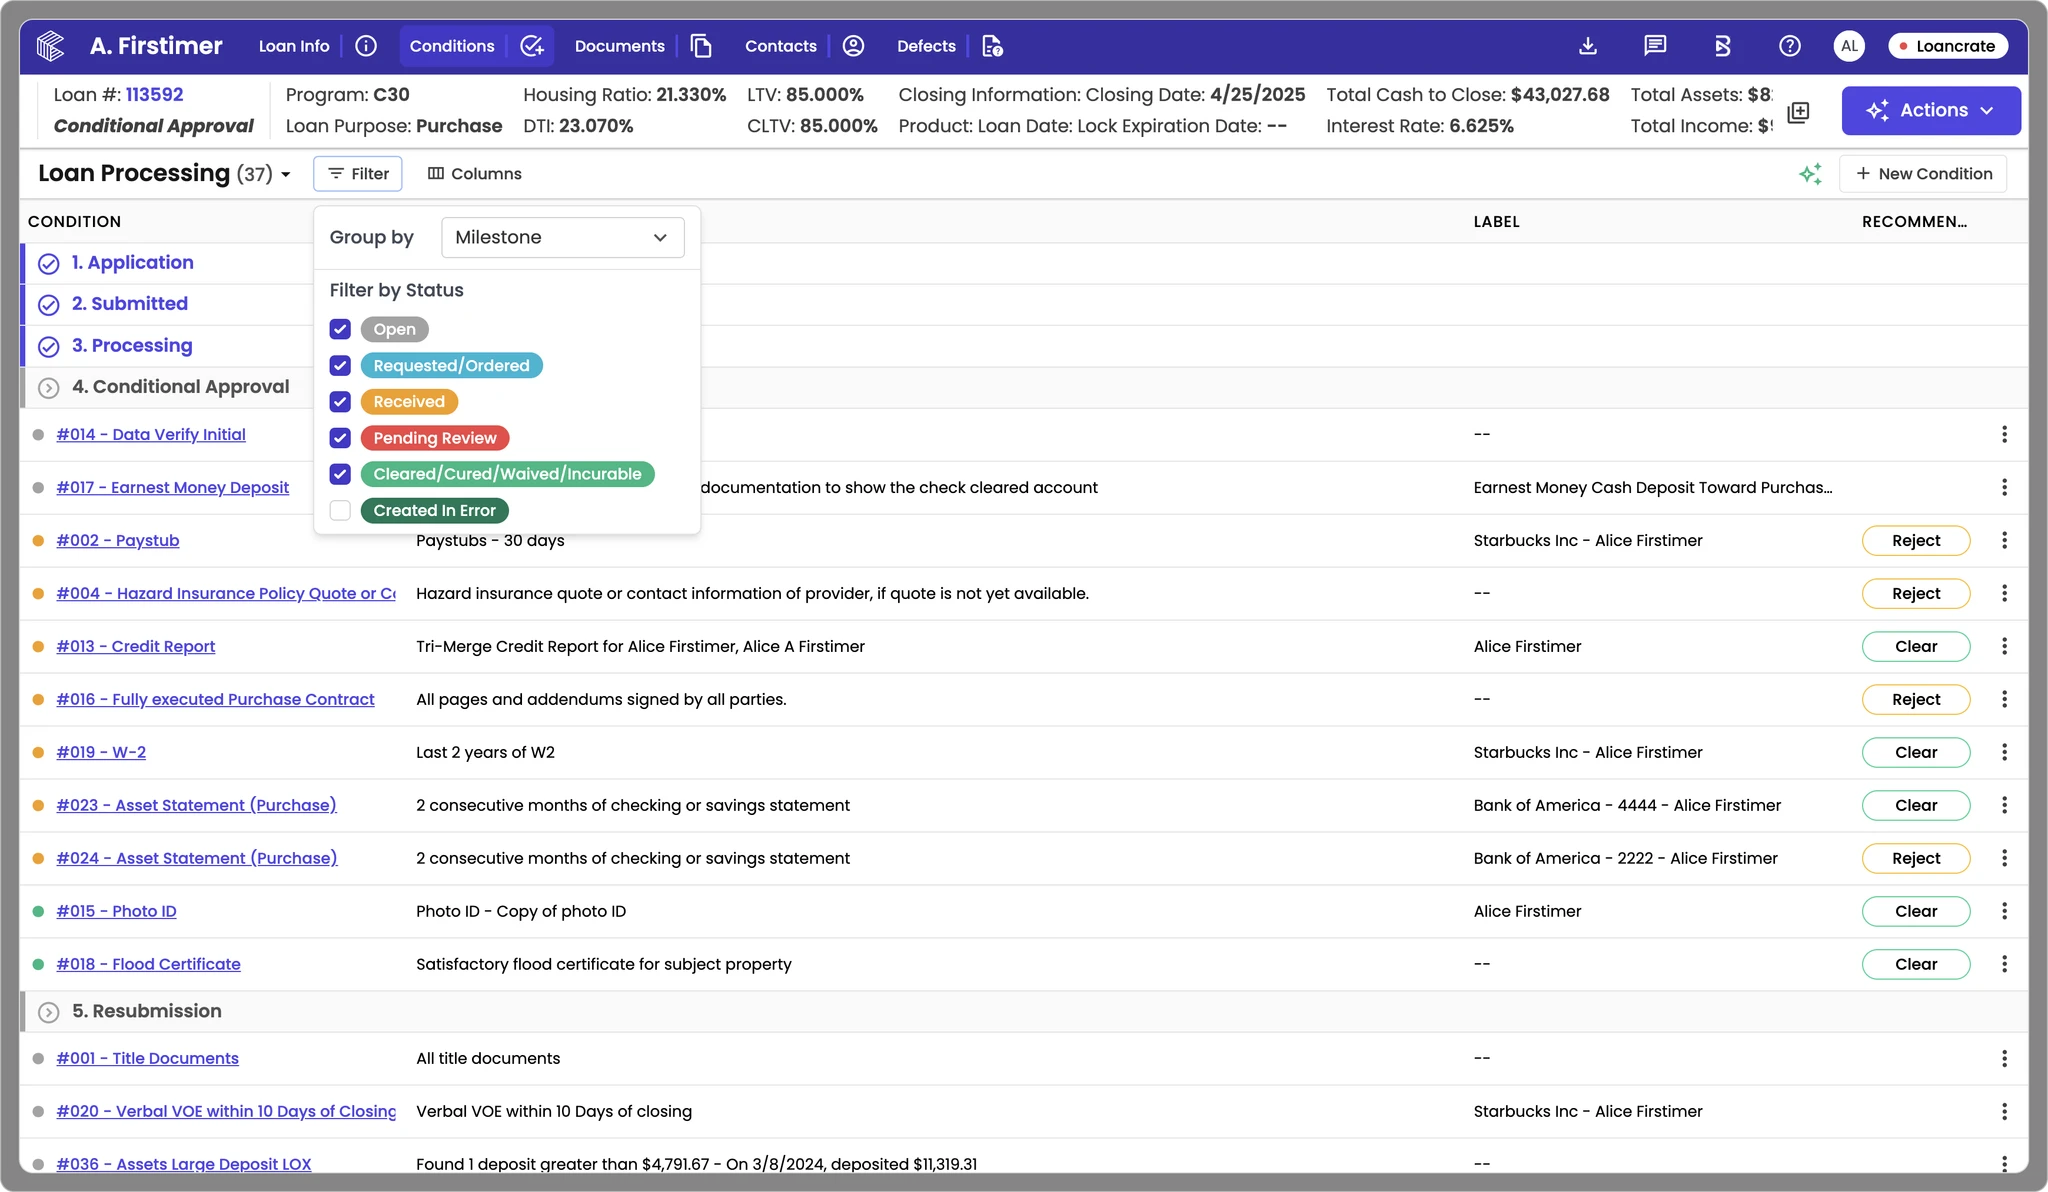Image resolution: width=2048 pixels, height=1192 pixels.
Task: Open the Conditions tab
Action: click(452, 46)
